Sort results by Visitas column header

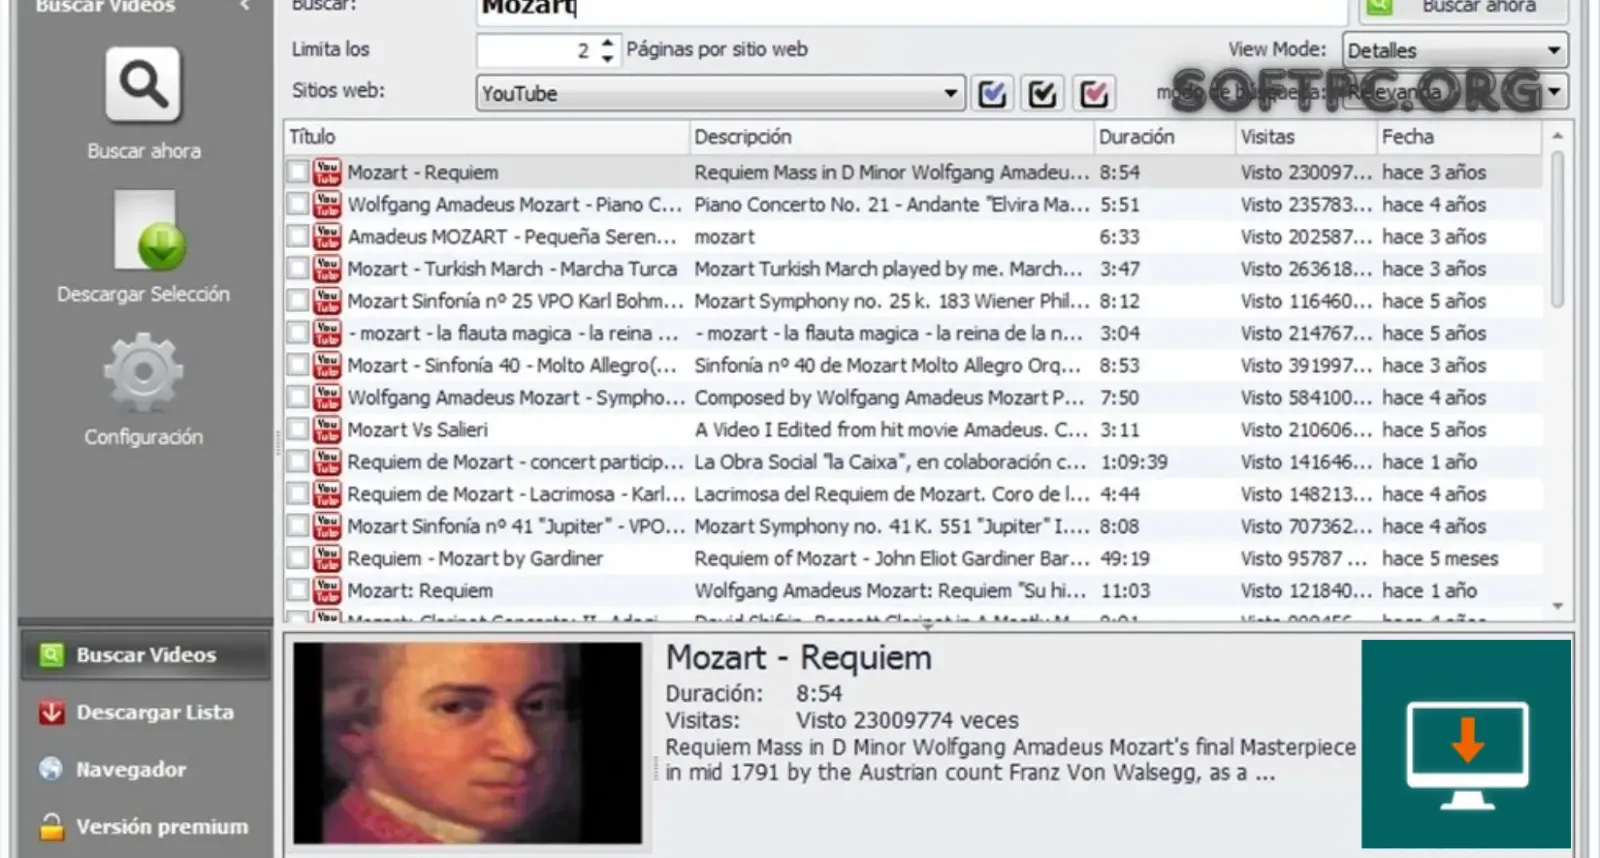point(1307,137)
